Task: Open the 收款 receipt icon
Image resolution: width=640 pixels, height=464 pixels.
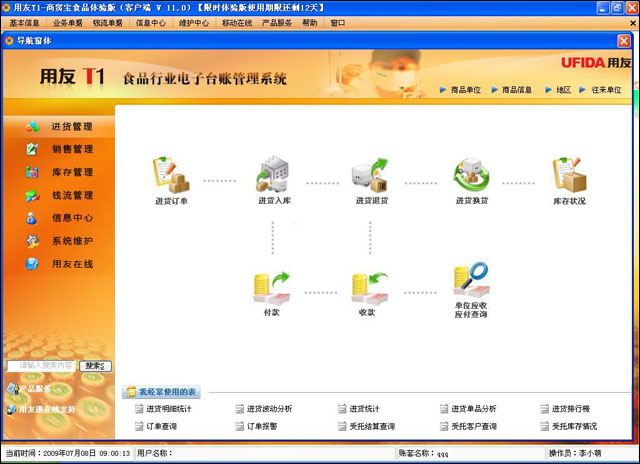Action: click(369, 288)
